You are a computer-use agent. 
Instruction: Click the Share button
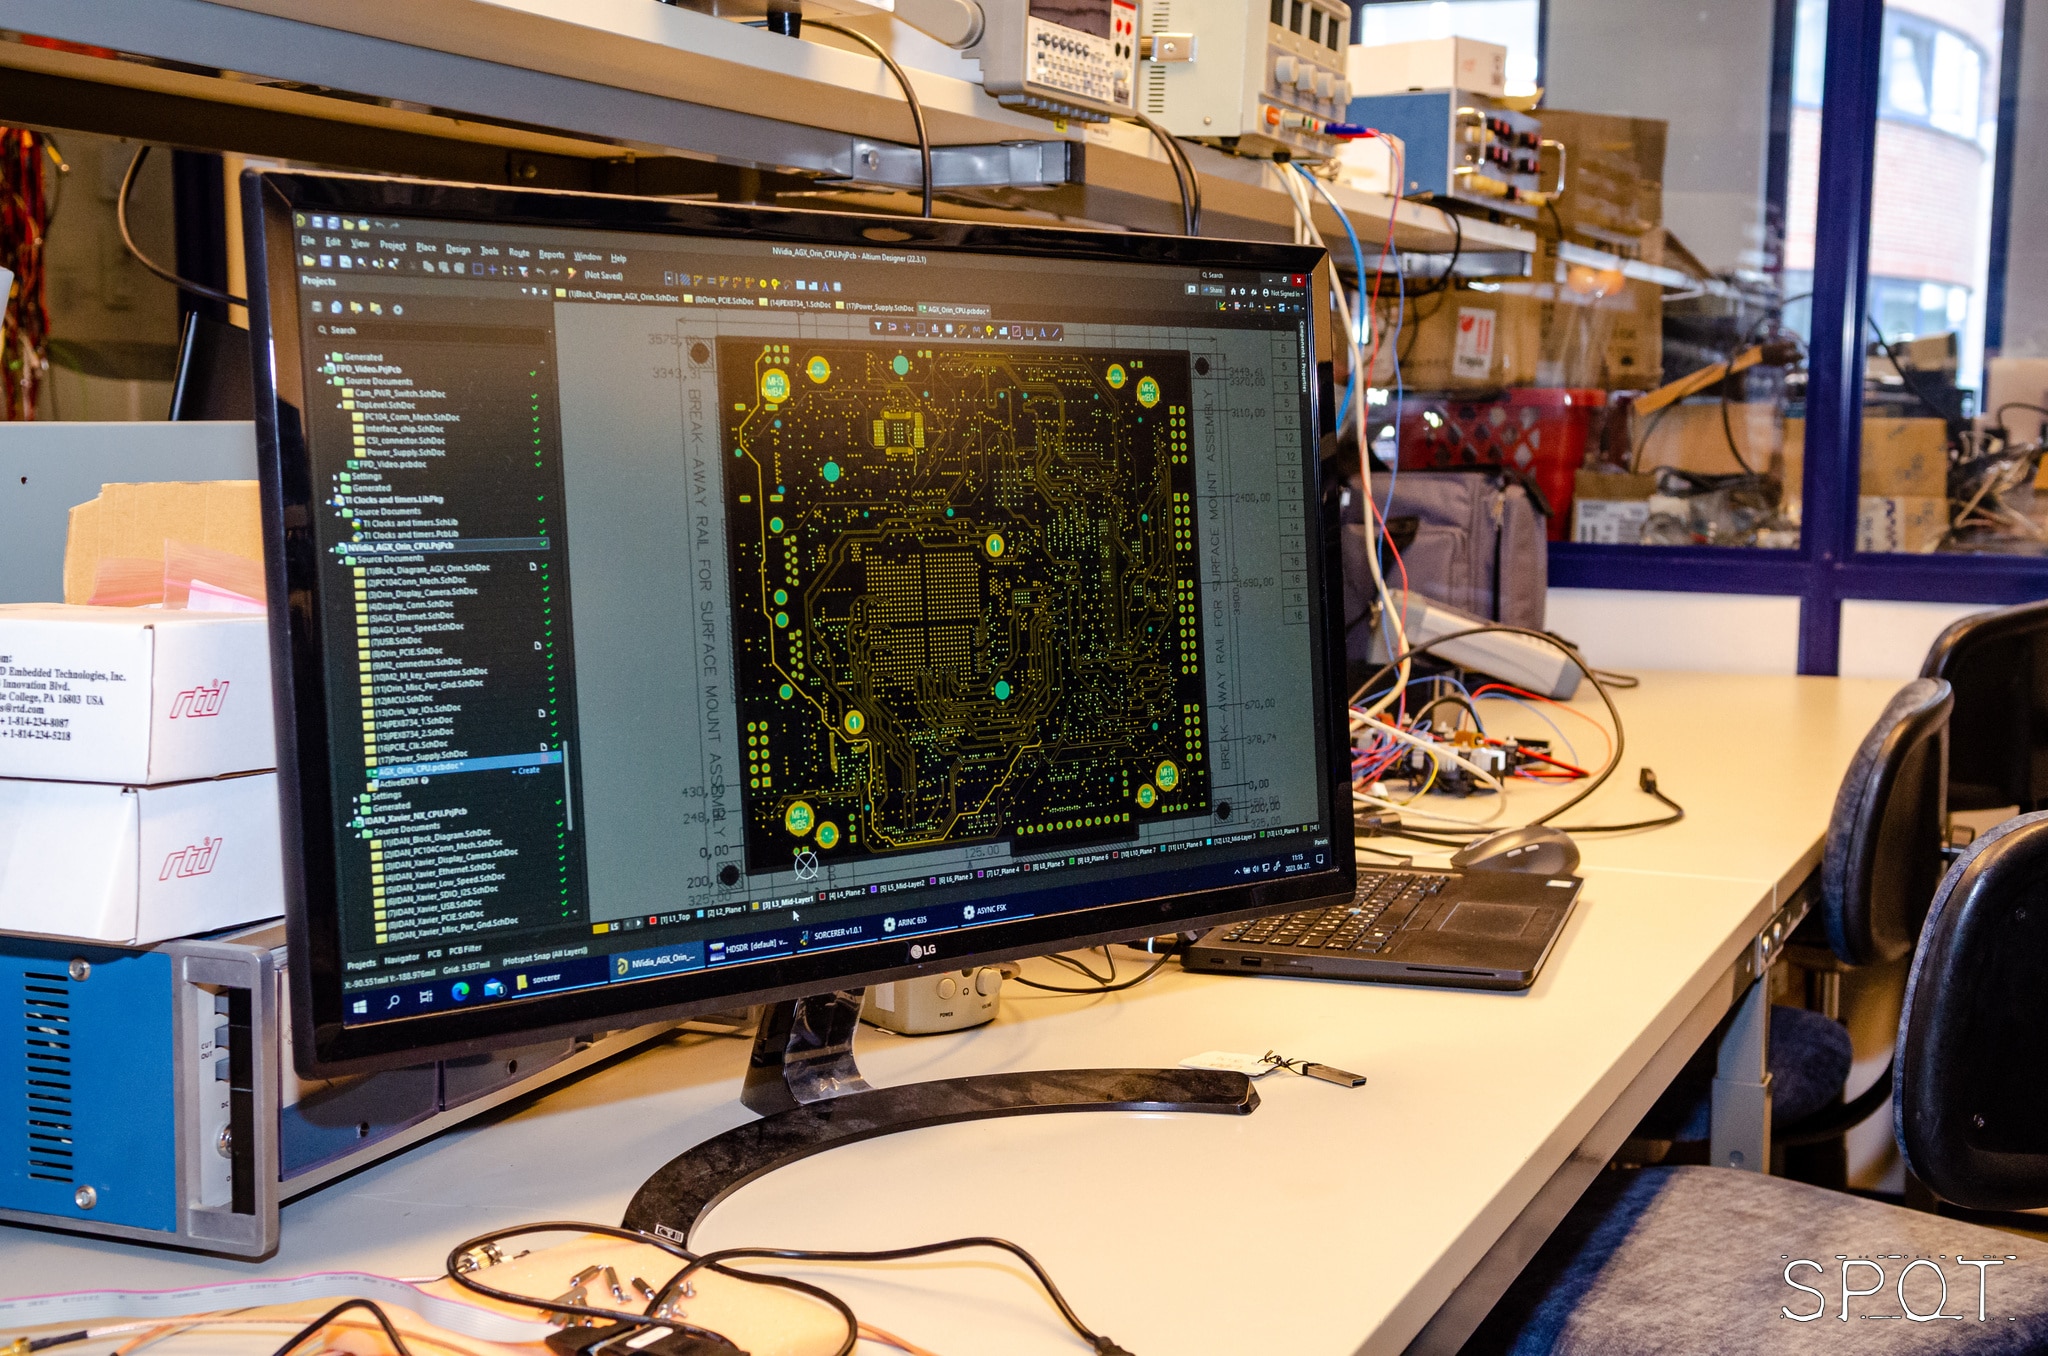point(1213,290)
